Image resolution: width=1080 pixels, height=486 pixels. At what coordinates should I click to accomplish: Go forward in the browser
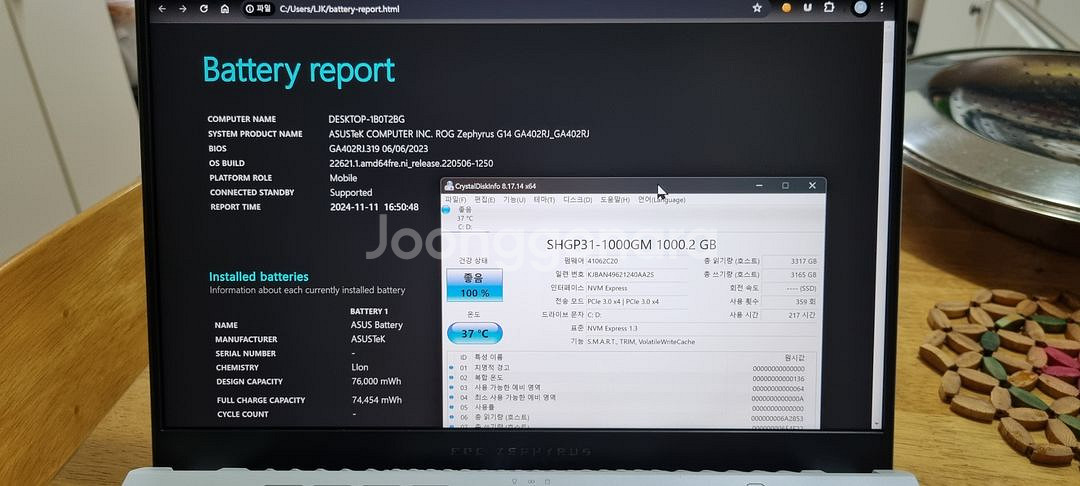coord(183,9)
